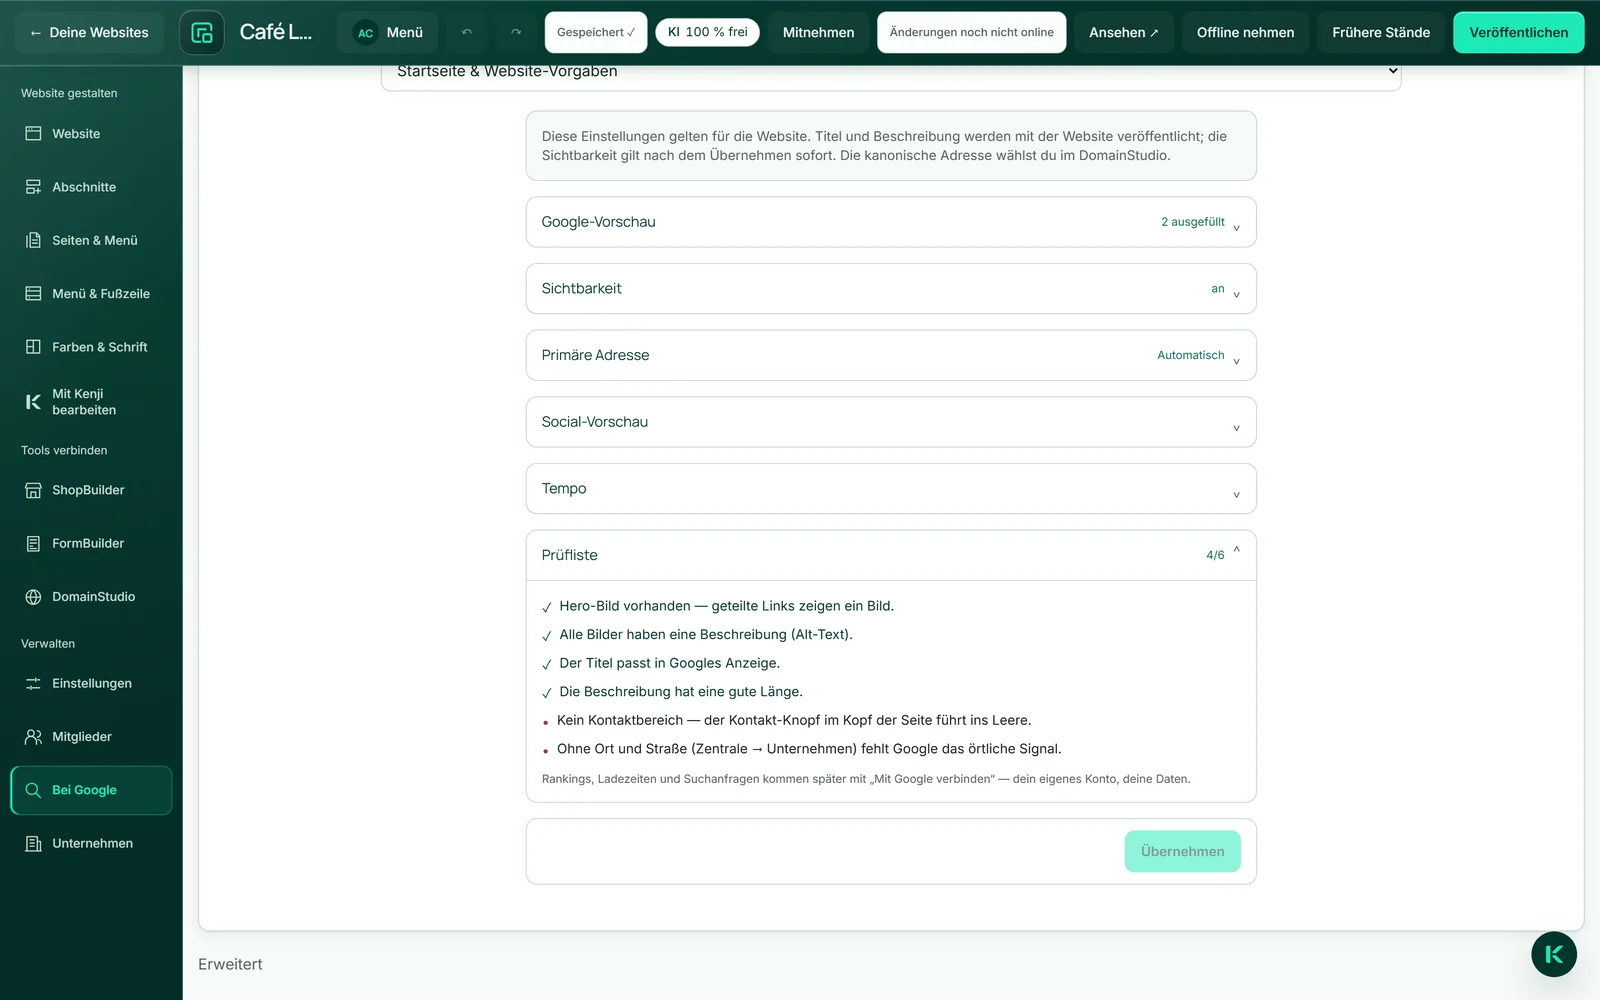Click the undo arrow in top bar
1600x1000 pixels.
pos(467,32)
